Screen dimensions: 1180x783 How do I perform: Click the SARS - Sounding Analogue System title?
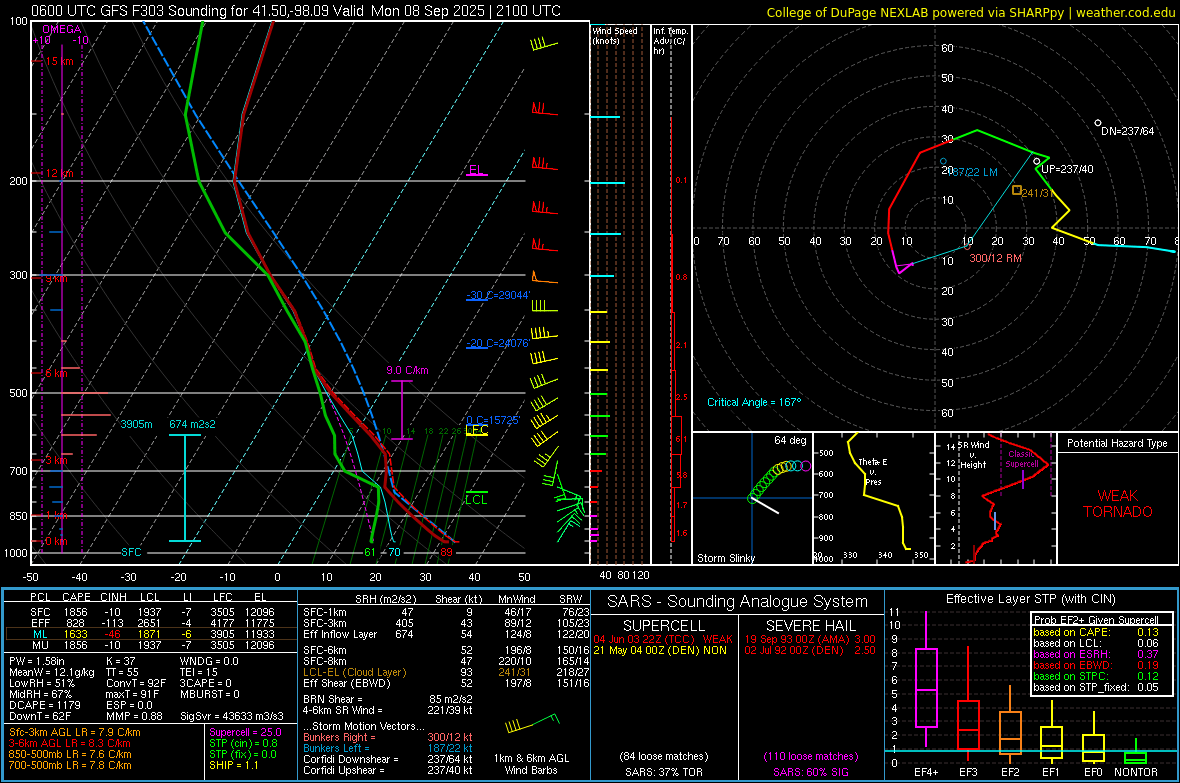[x=737, y=601]
